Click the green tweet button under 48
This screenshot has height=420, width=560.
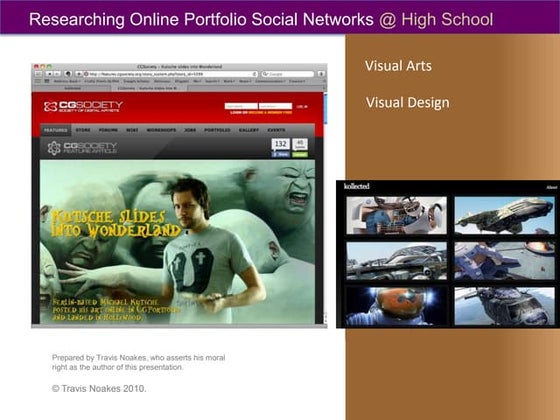pyautogui.click(x=300, y=154)
